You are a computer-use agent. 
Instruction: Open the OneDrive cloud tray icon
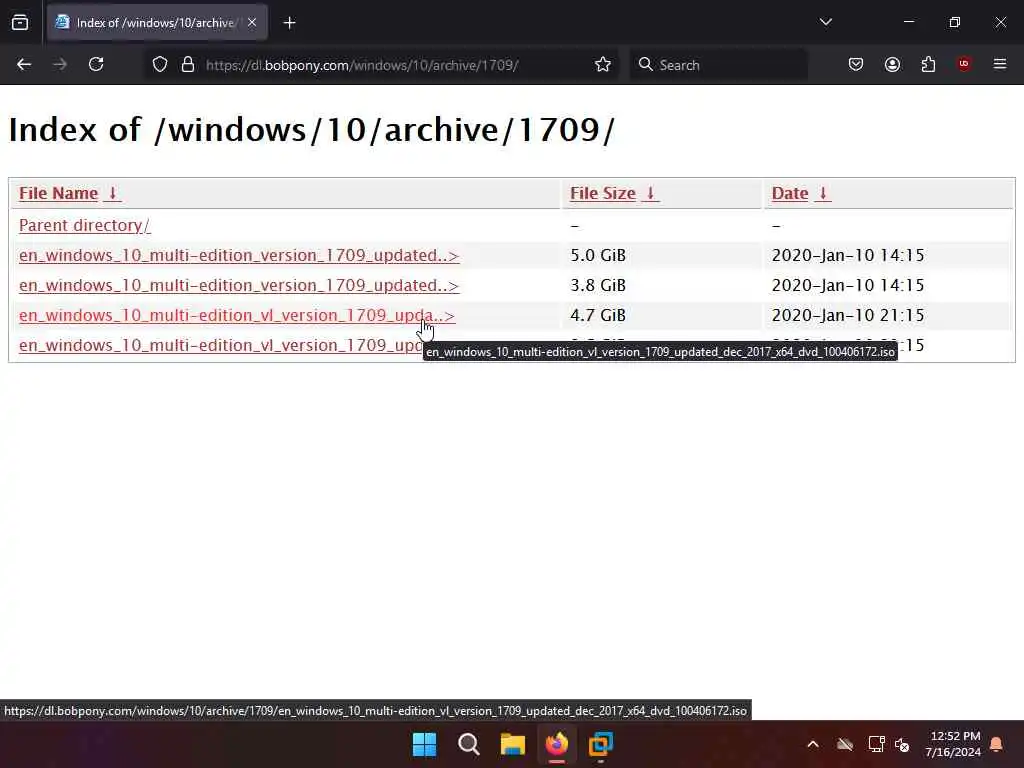[845, 744]
